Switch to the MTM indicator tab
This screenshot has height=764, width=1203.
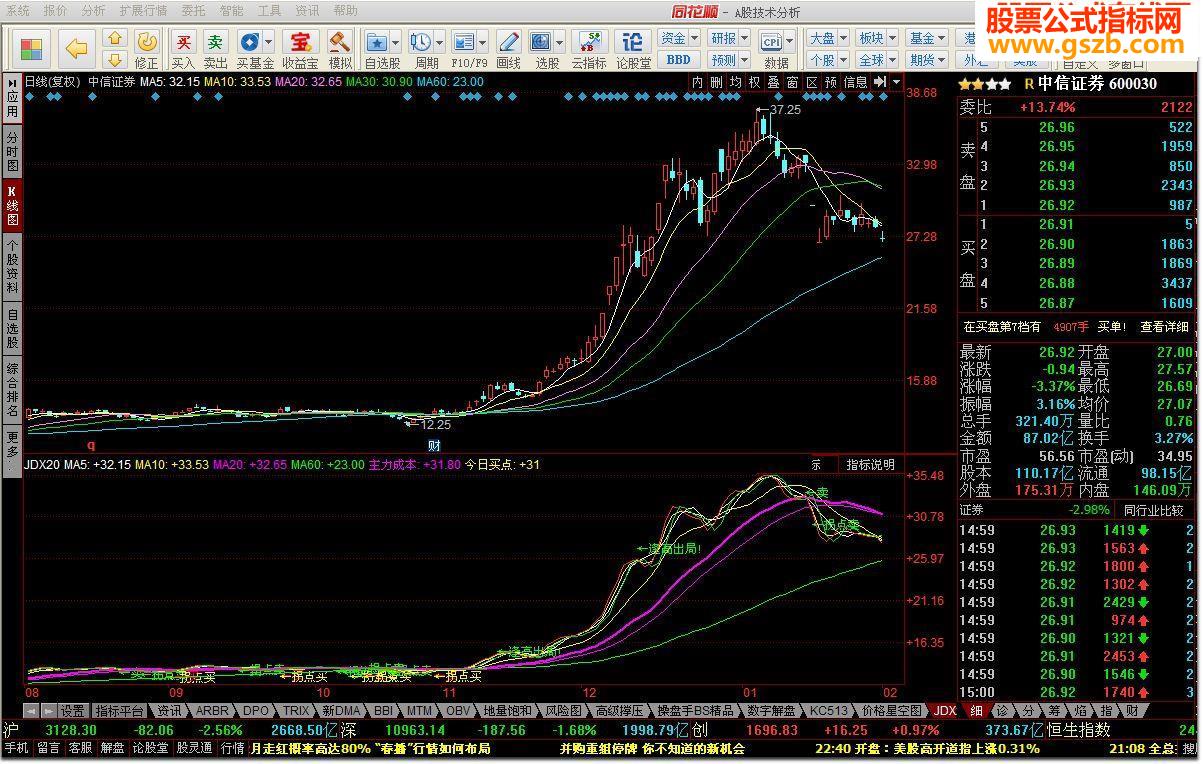(419, 711)
